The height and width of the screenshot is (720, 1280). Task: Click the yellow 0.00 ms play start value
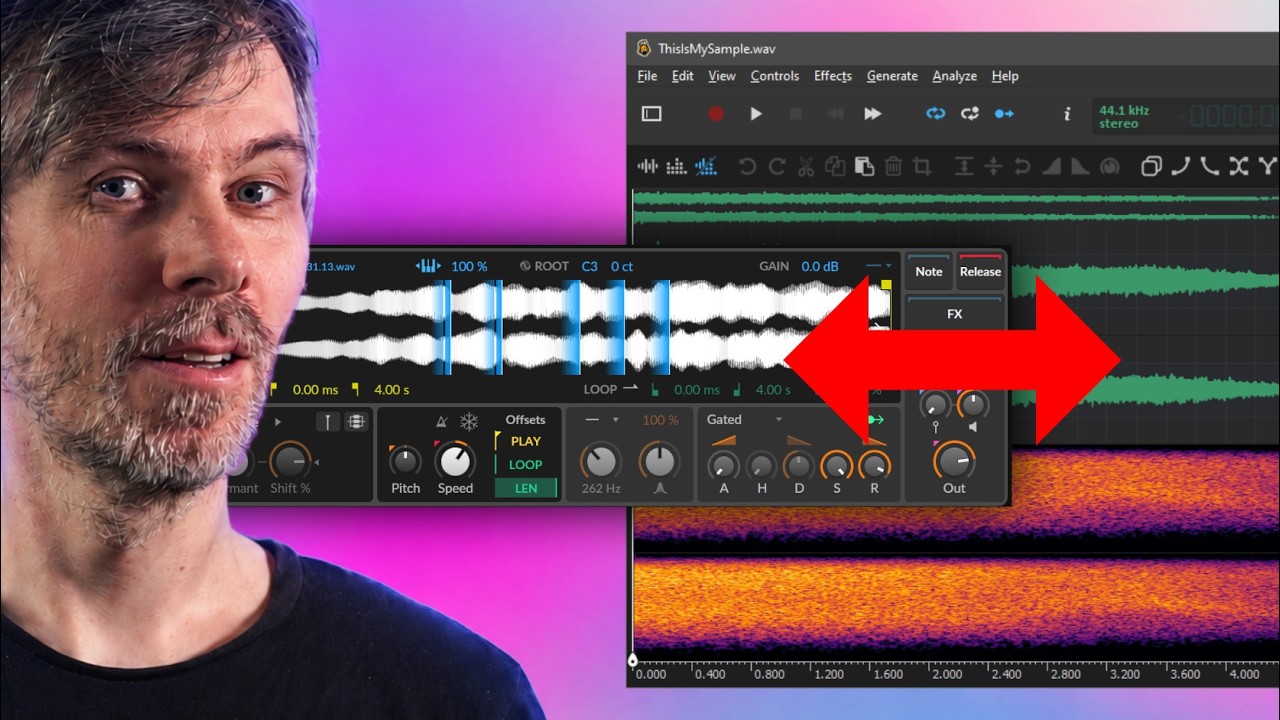[315, 390]
